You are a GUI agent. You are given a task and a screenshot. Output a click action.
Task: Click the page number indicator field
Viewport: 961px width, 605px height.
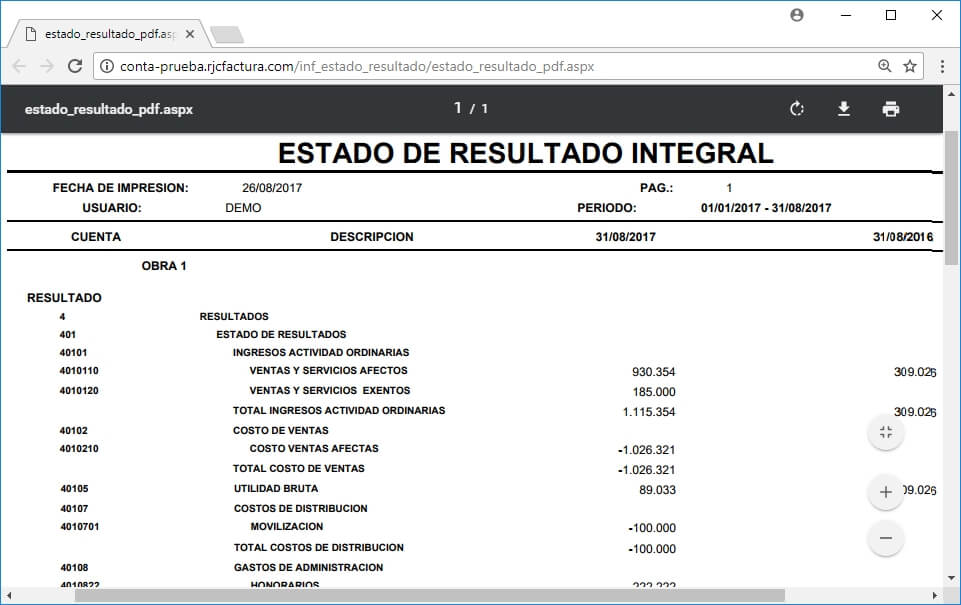click(457, 108)
